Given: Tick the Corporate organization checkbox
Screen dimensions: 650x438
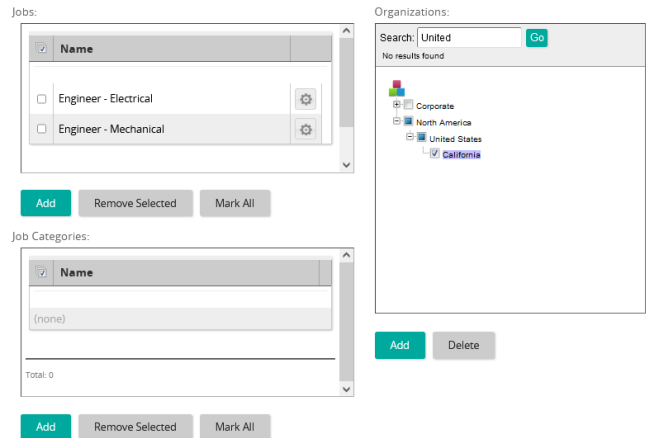Looking at the screenshot, I should pyautogui.click(x=409, y=104).
